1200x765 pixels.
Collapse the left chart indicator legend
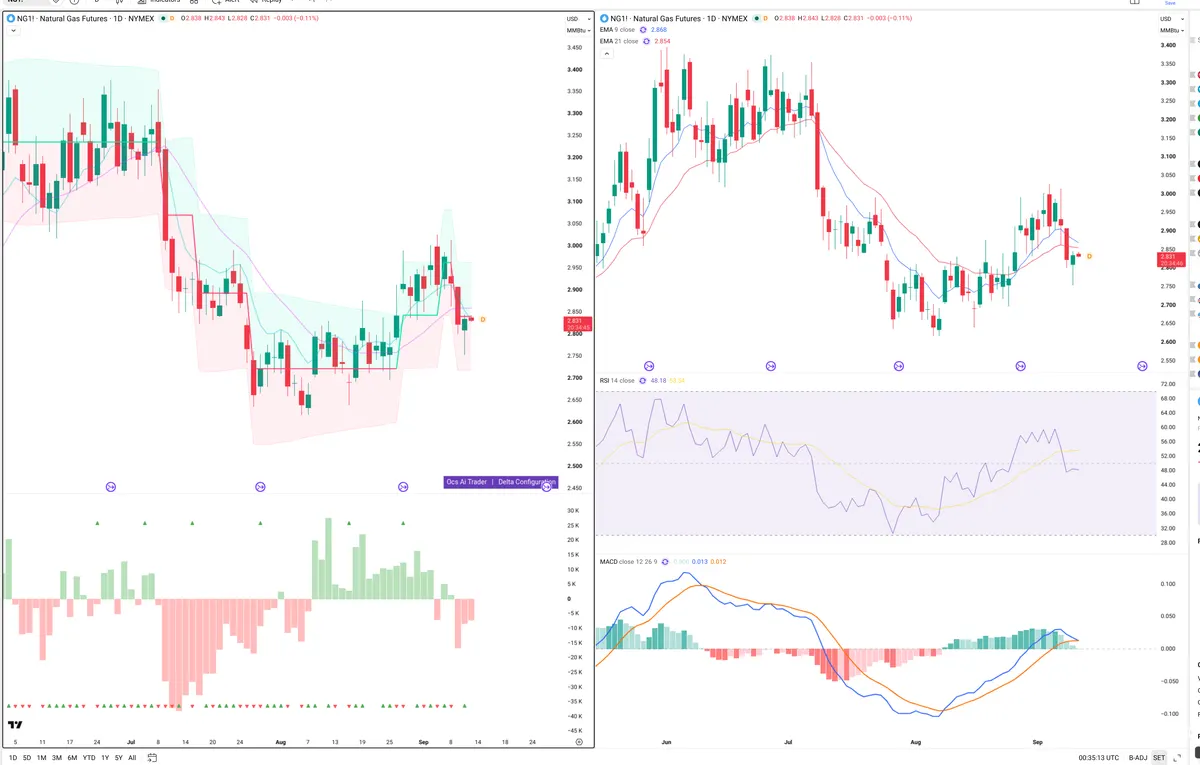coord(12,31)
